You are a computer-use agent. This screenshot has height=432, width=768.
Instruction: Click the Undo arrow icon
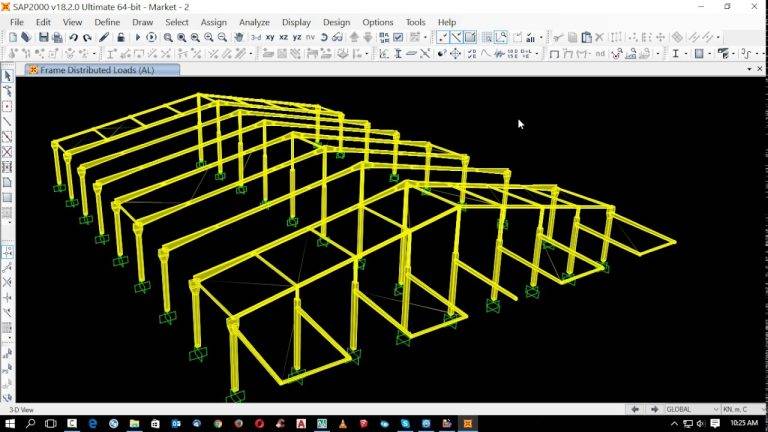coord(73,38)
